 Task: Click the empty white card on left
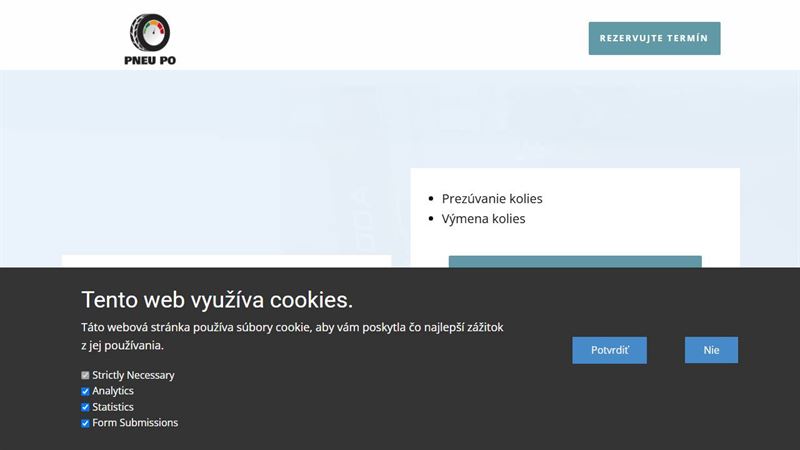(227, 261)
